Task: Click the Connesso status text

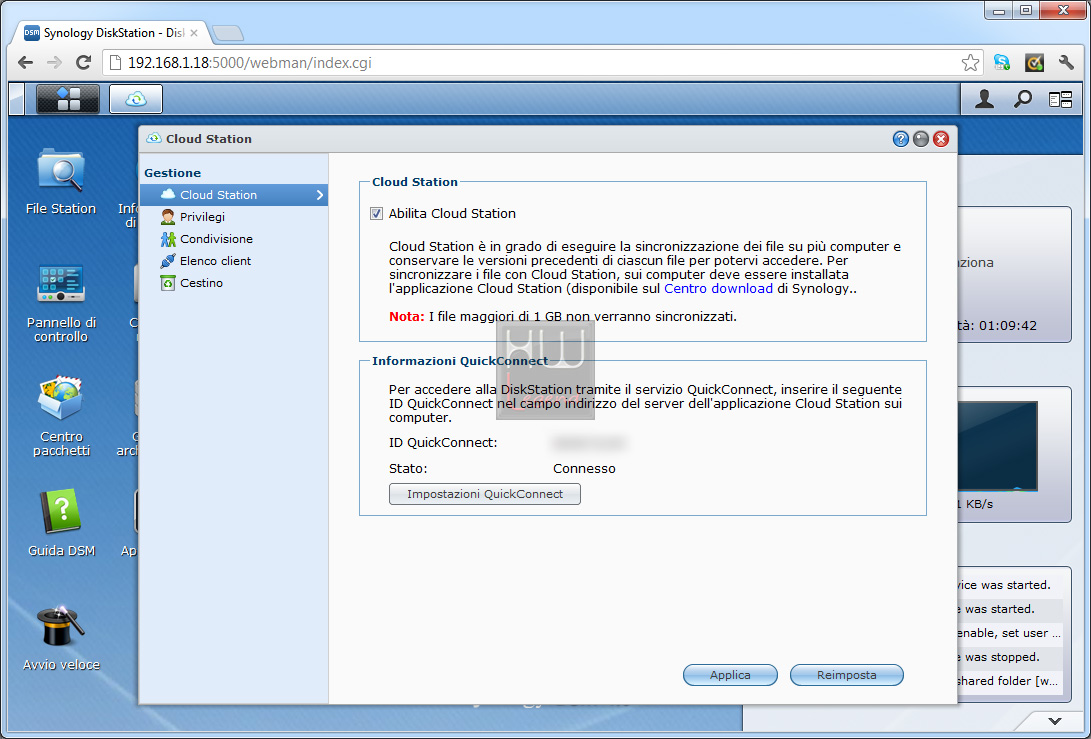Action: click(584, 469)
